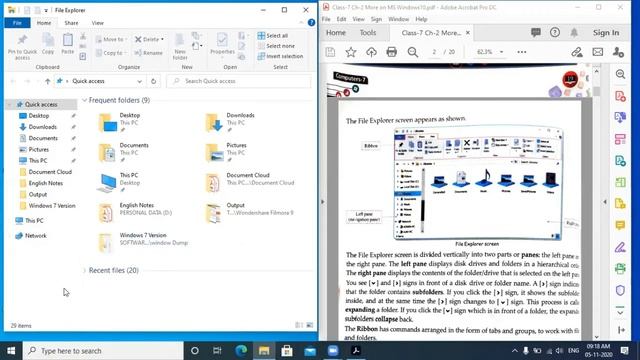Click the Acrobat bookmark star icon

pos(351,52)
